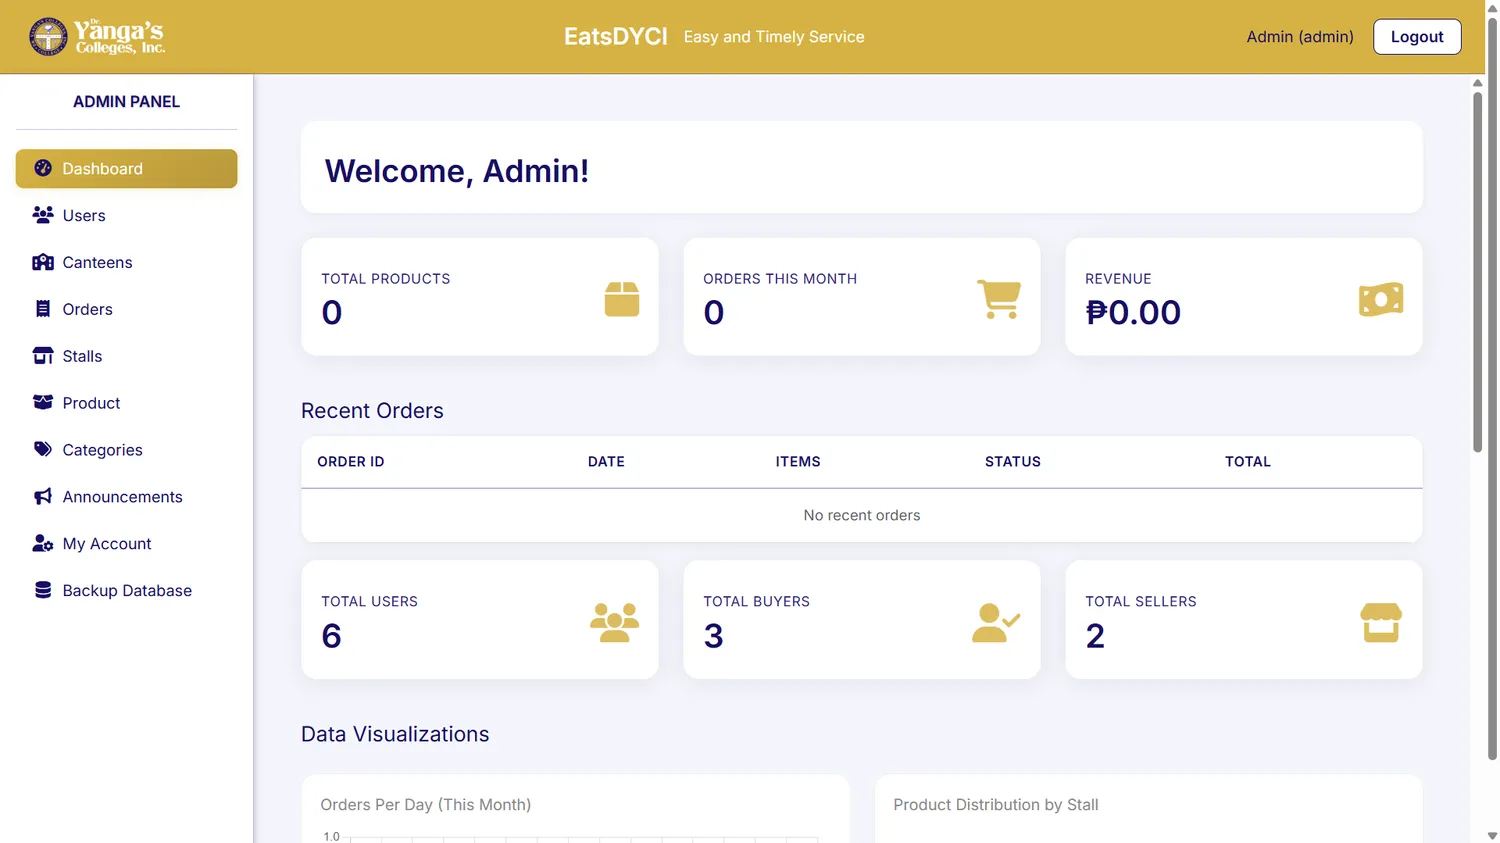Click the TOTAL column header

point(1248,462)
